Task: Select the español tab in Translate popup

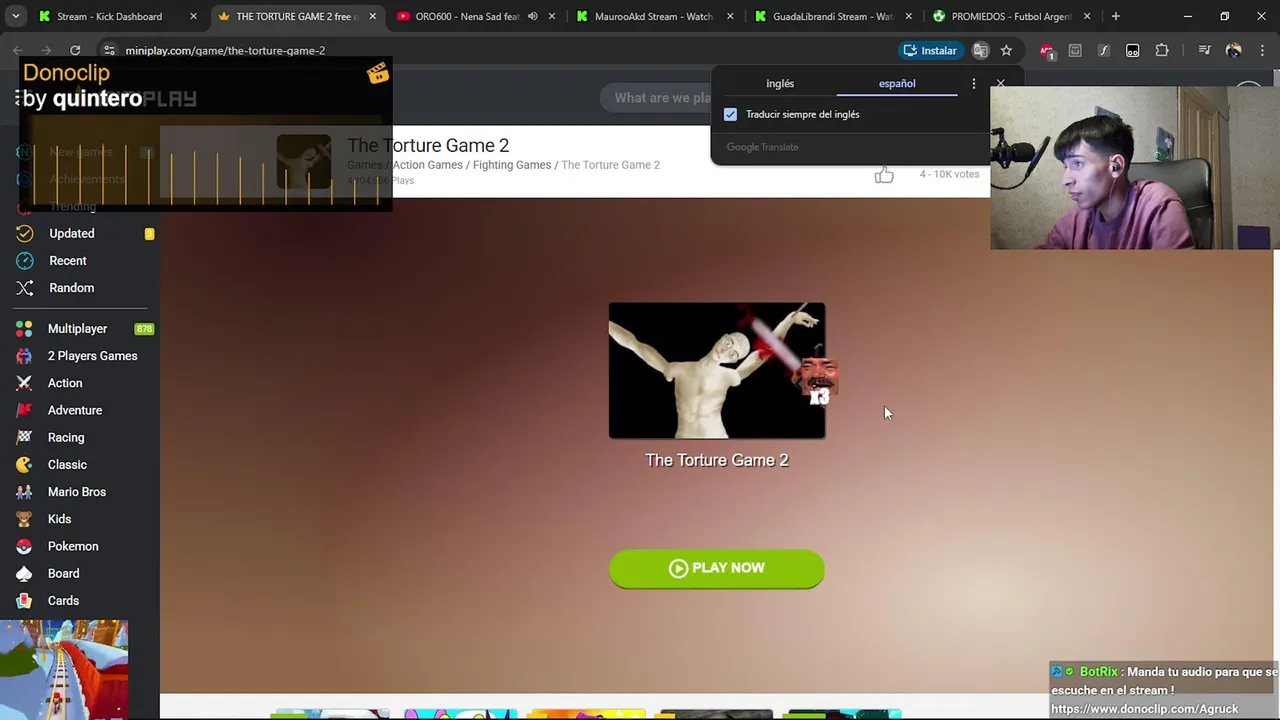Action: tap(897, 84)
